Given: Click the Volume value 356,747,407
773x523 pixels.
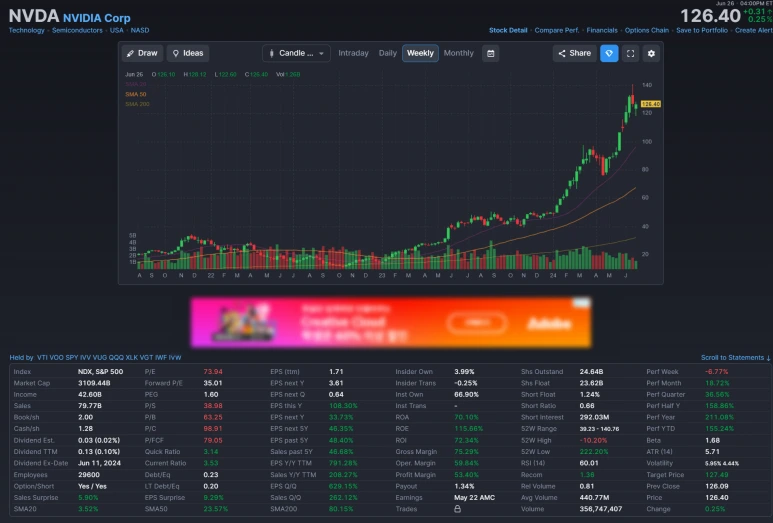Looking at the screenshot, I should click(x=601, y=509).
